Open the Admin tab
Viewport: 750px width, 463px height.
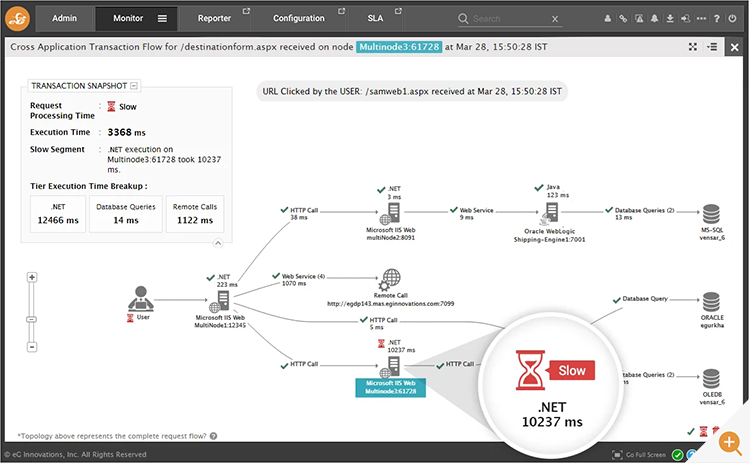point(65,18)
